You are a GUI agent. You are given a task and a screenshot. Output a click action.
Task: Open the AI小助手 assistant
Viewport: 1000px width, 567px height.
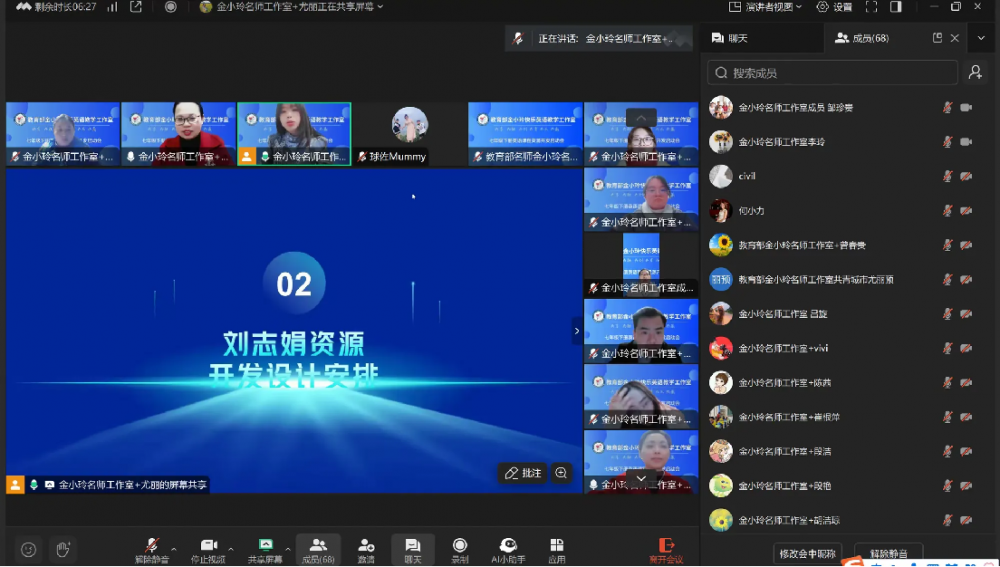pos(508,550)
